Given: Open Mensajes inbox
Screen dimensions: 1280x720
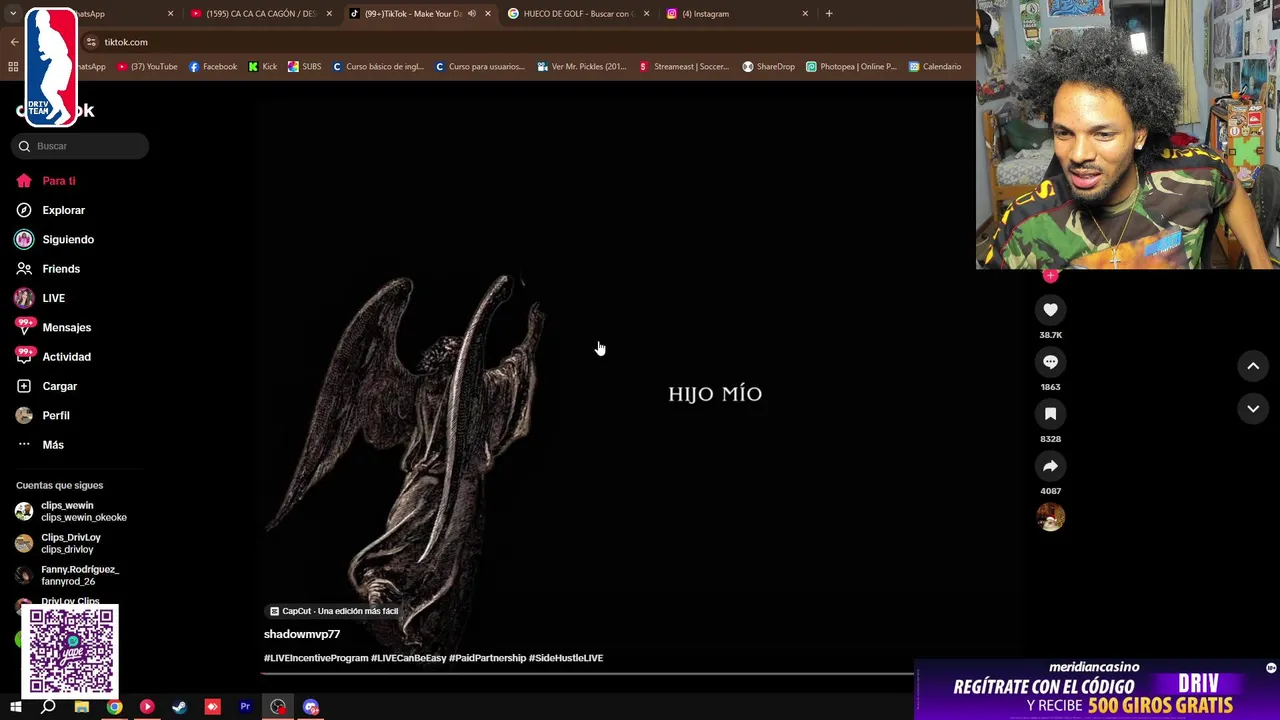Looking at the screenshot, I should point(66,327).
